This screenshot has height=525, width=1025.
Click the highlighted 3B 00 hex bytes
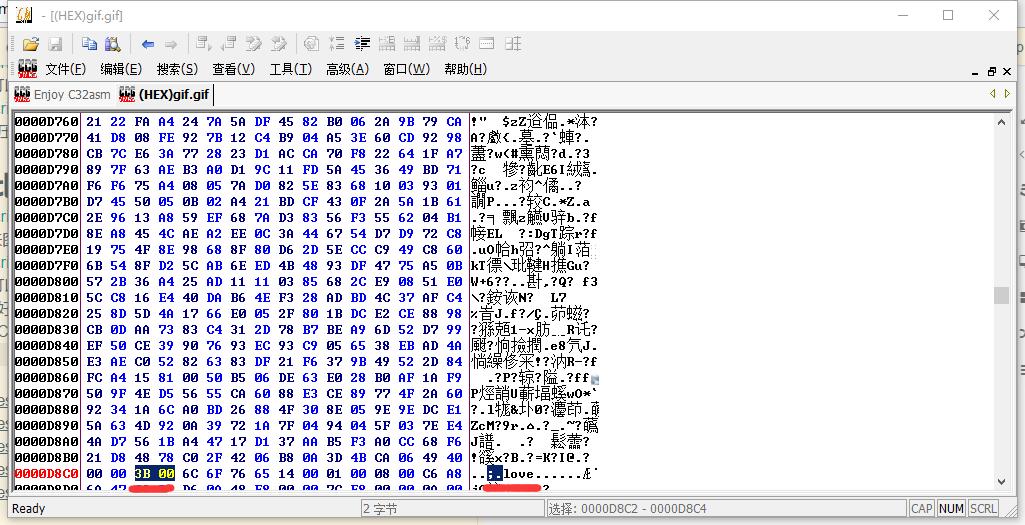click(154, 474)
